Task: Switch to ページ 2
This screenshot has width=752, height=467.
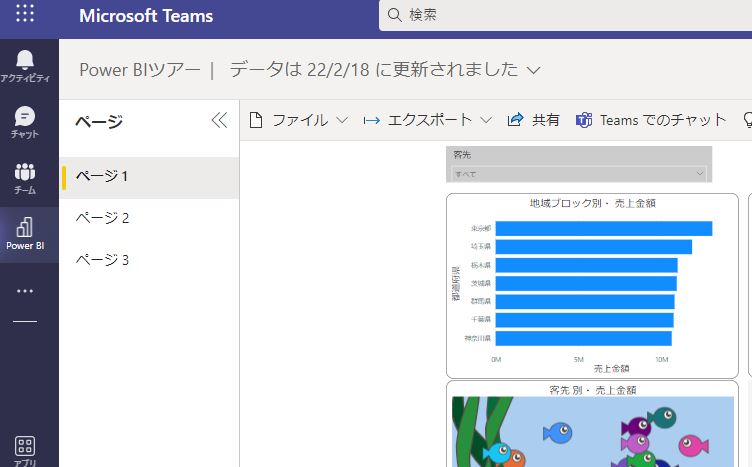Action: click(x=103, y=218)
